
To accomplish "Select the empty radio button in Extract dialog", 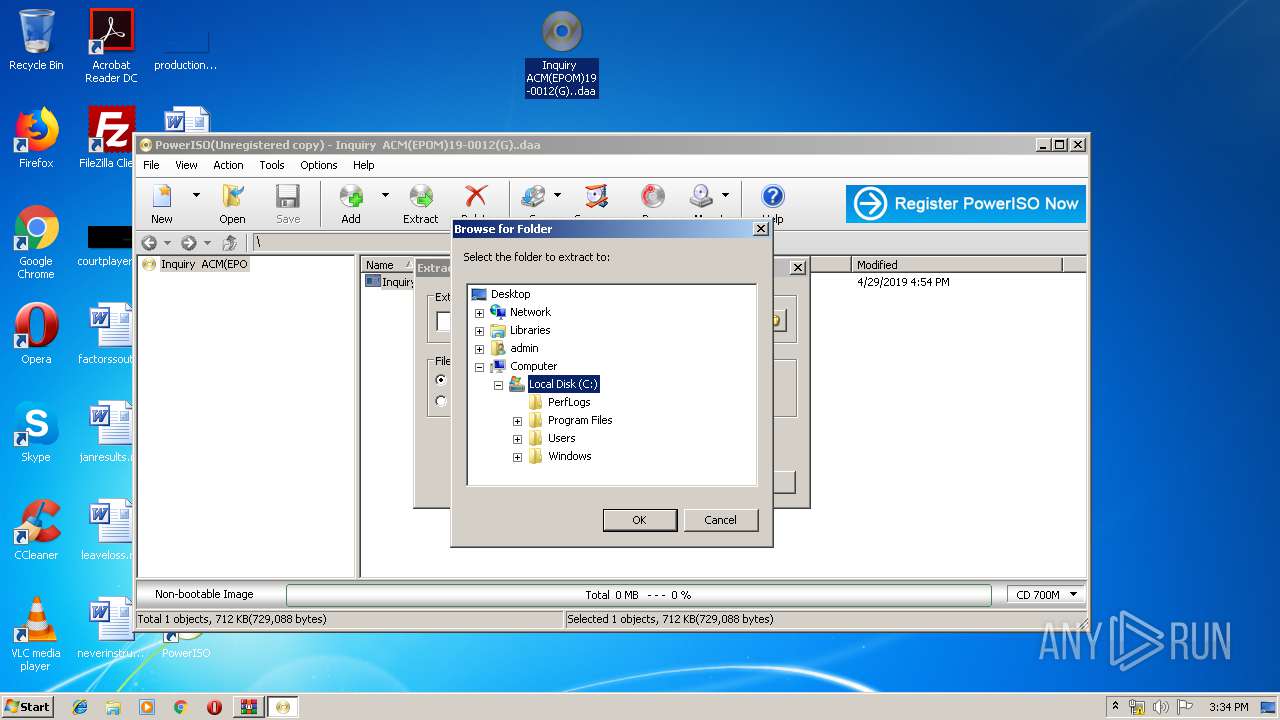I will tap(441, 401).
